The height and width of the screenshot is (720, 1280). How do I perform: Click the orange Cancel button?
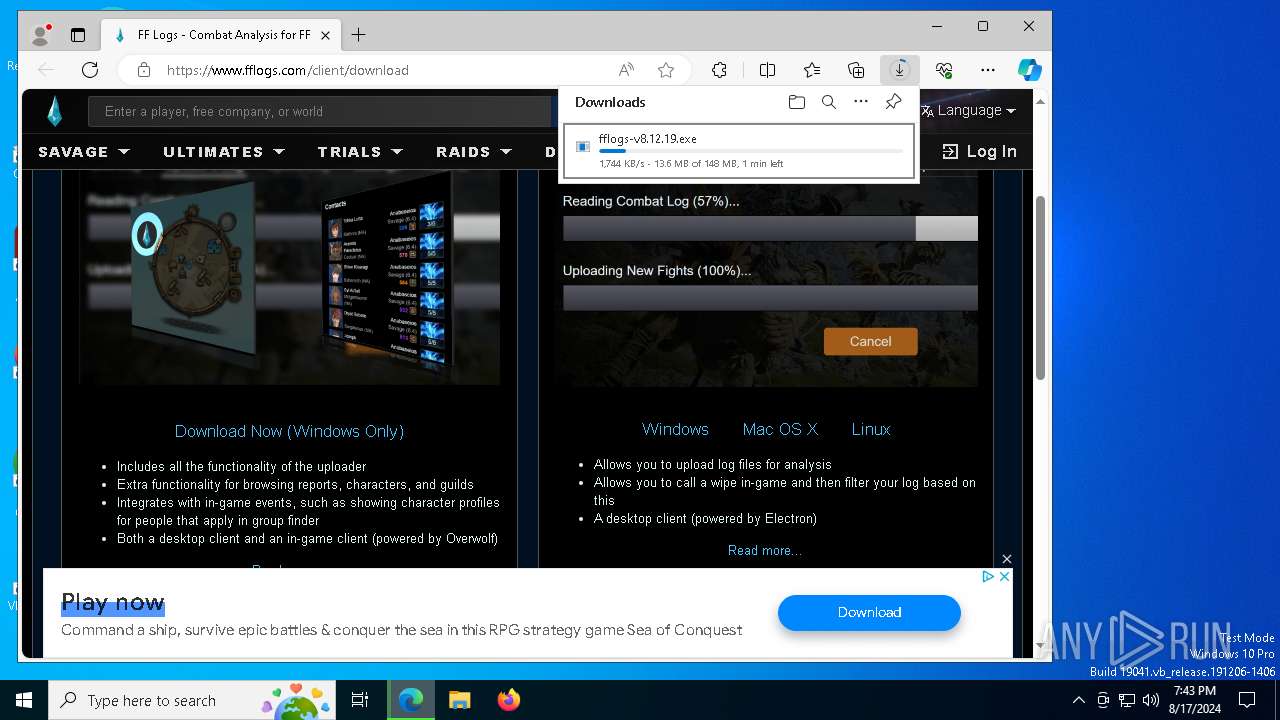point(870,341)
